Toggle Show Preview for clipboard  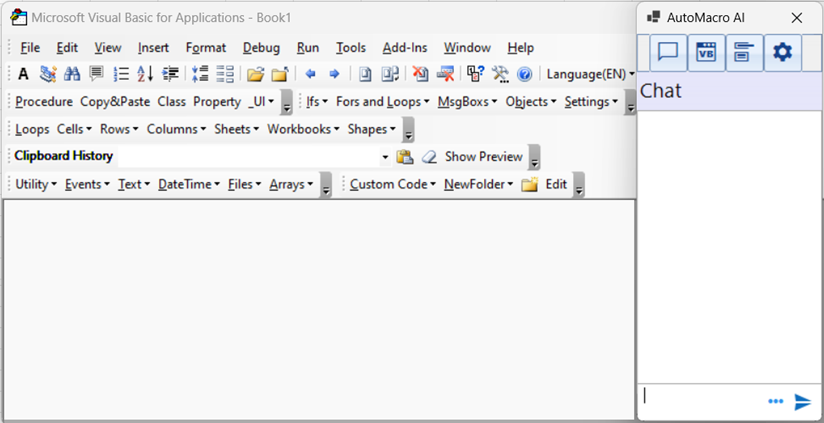483,157
